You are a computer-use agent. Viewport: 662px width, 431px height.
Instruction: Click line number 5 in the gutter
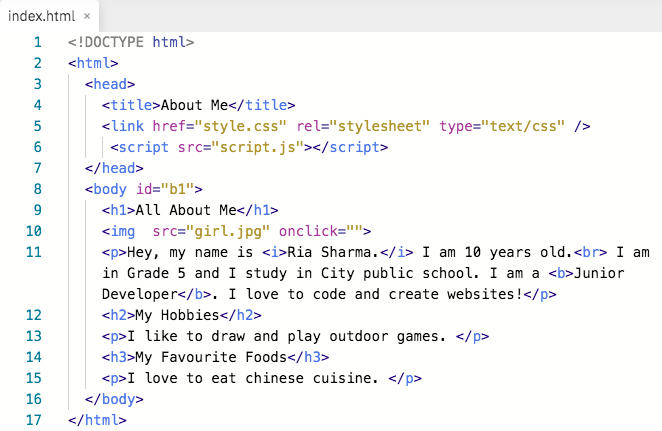(x=38, y=126)
